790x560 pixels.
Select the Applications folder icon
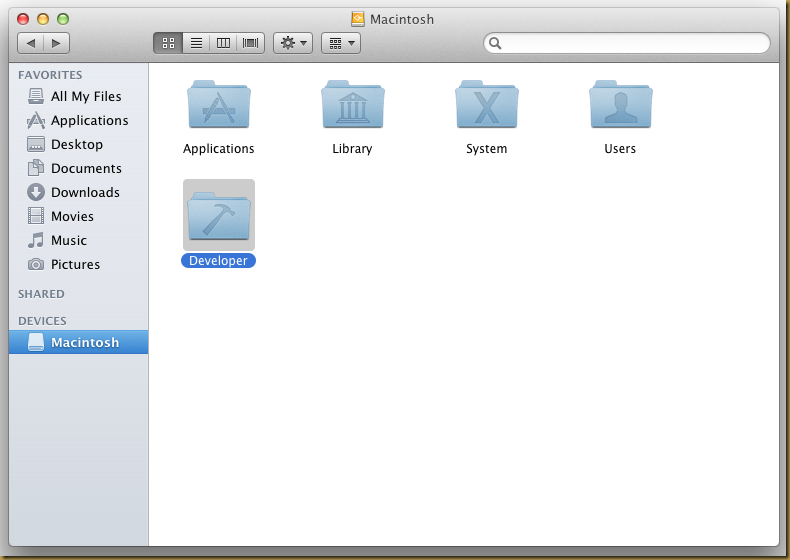[x=219, y=104]
